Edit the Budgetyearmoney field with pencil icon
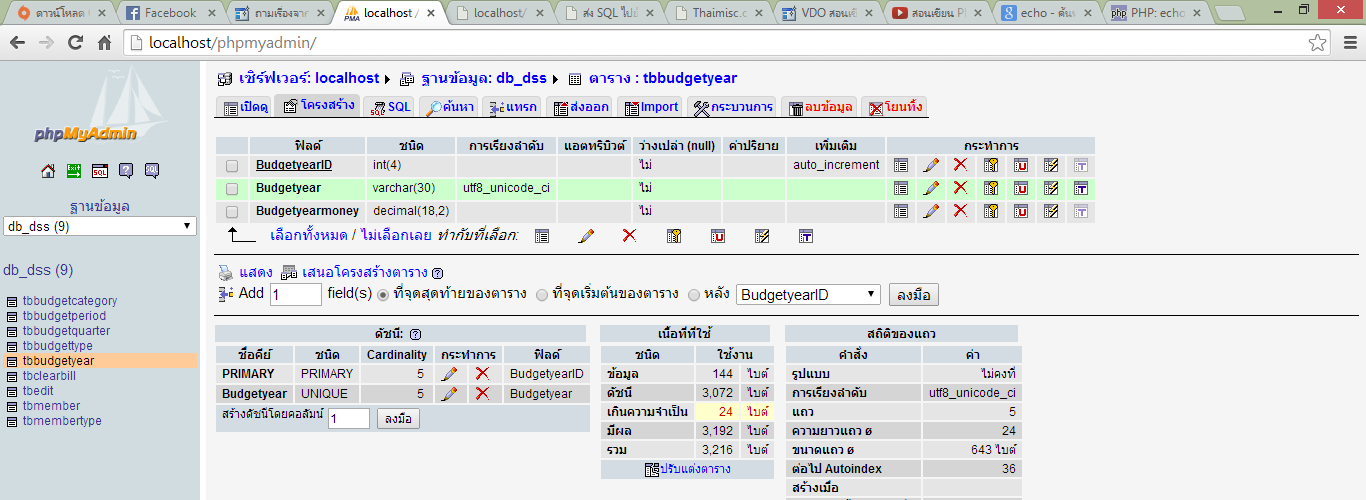The image size is (1366, 500). [x=931, y=211]
